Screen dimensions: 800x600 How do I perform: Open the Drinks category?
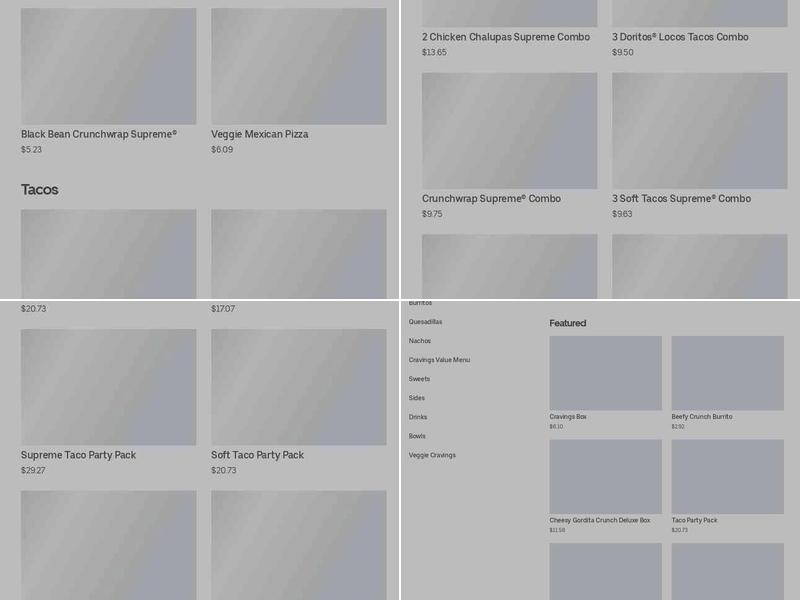click(x=418, y=417)
